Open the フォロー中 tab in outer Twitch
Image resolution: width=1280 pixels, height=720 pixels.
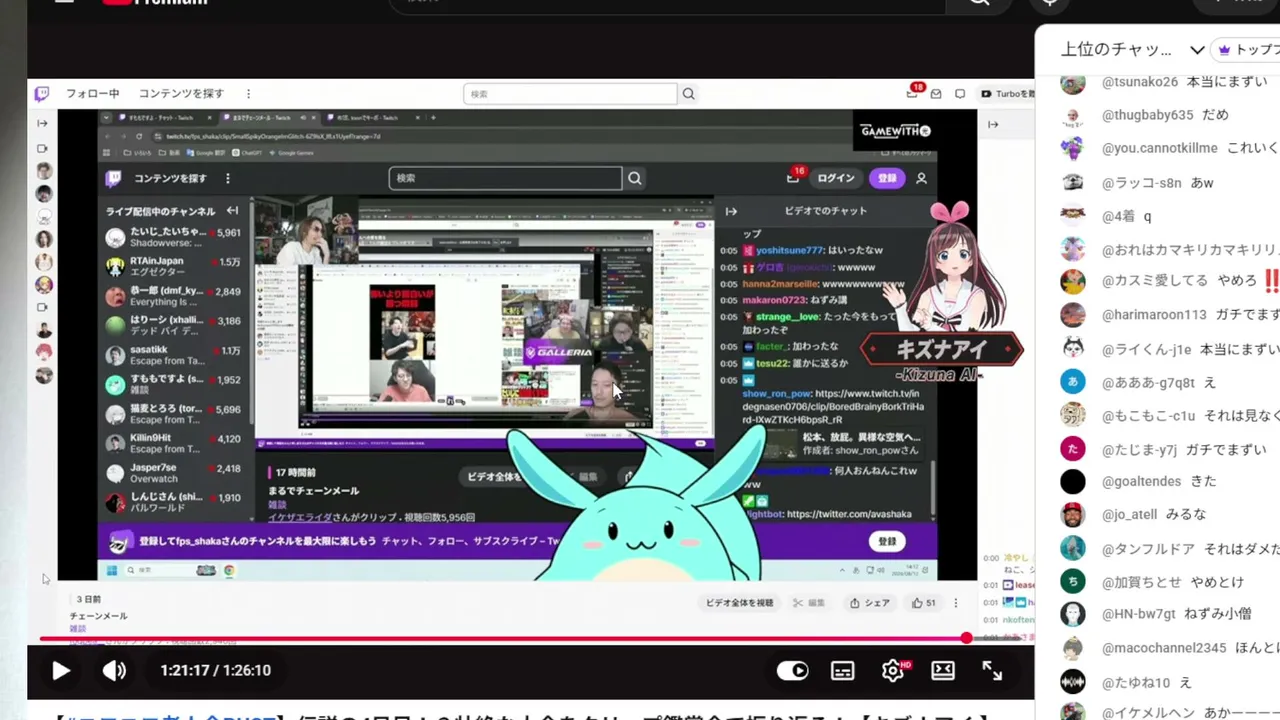pos(92,94)
